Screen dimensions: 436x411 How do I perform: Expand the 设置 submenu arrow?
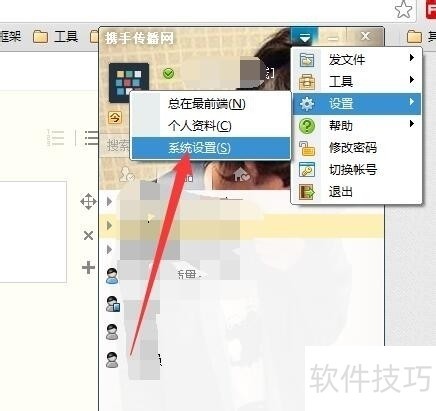412,102
